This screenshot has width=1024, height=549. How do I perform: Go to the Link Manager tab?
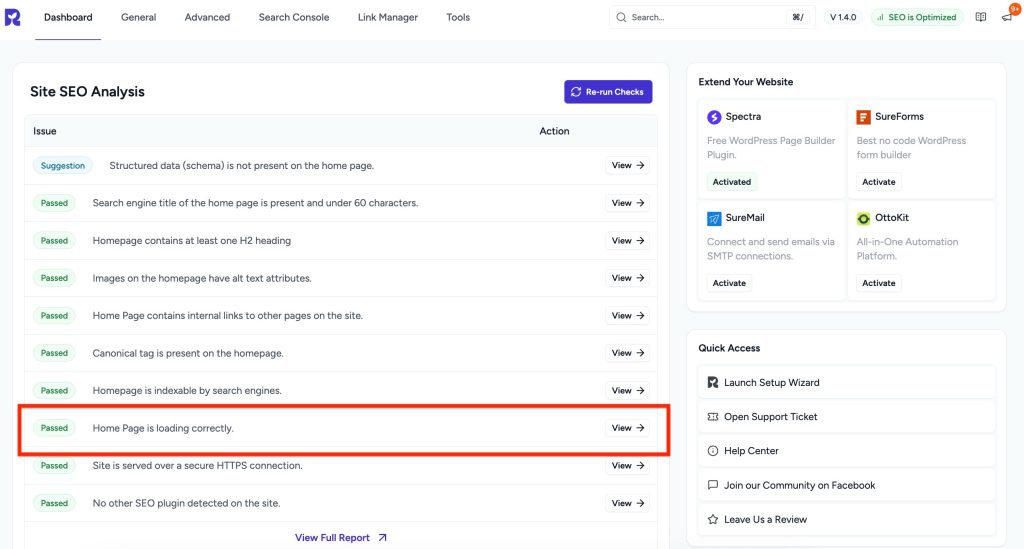(388, 17)
